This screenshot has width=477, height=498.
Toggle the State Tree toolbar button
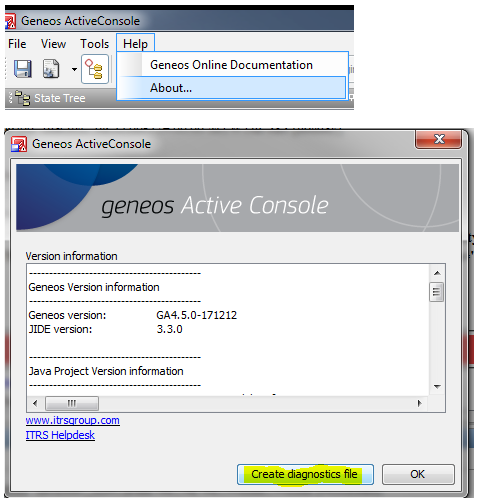pyautogui.click(x=95, y=69)
